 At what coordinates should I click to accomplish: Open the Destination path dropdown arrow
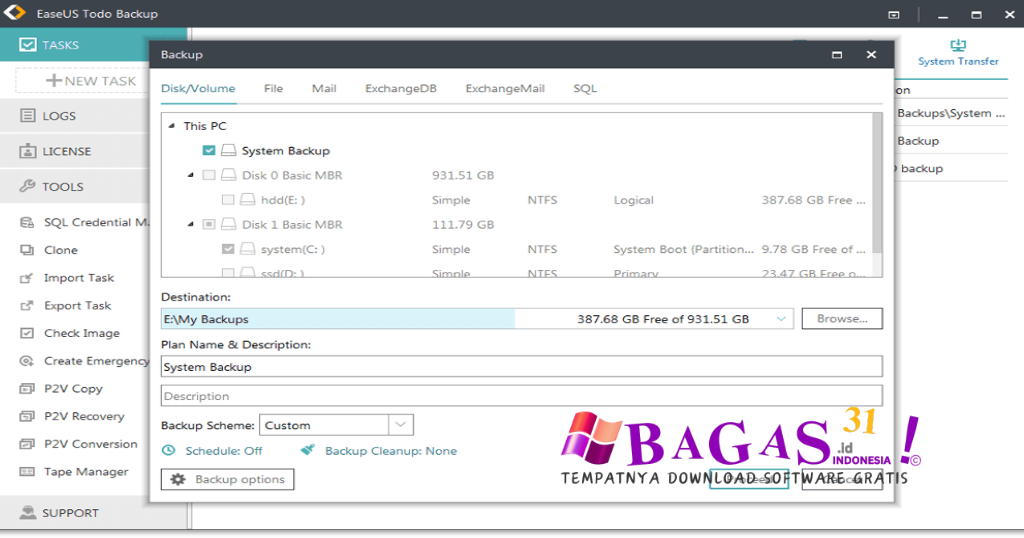(x=781, y=319)
